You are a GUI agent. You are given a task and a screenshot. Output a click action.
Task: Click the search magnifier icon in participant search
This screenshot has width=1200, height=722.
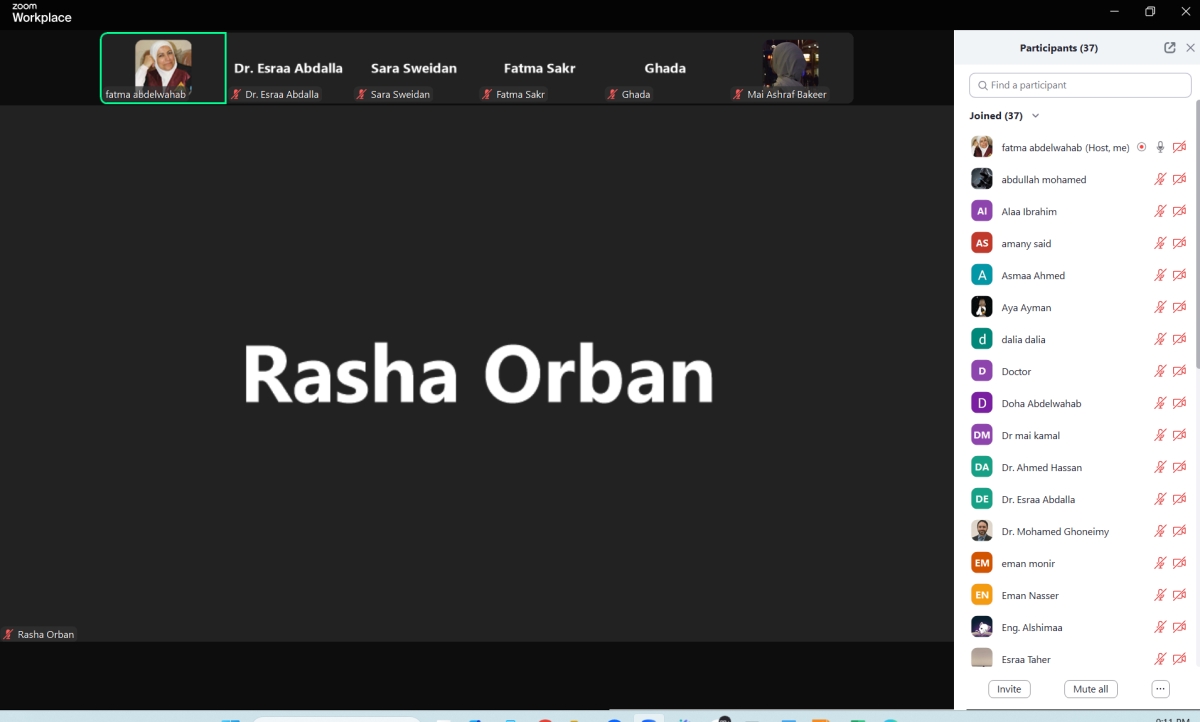tap(983, 85)
